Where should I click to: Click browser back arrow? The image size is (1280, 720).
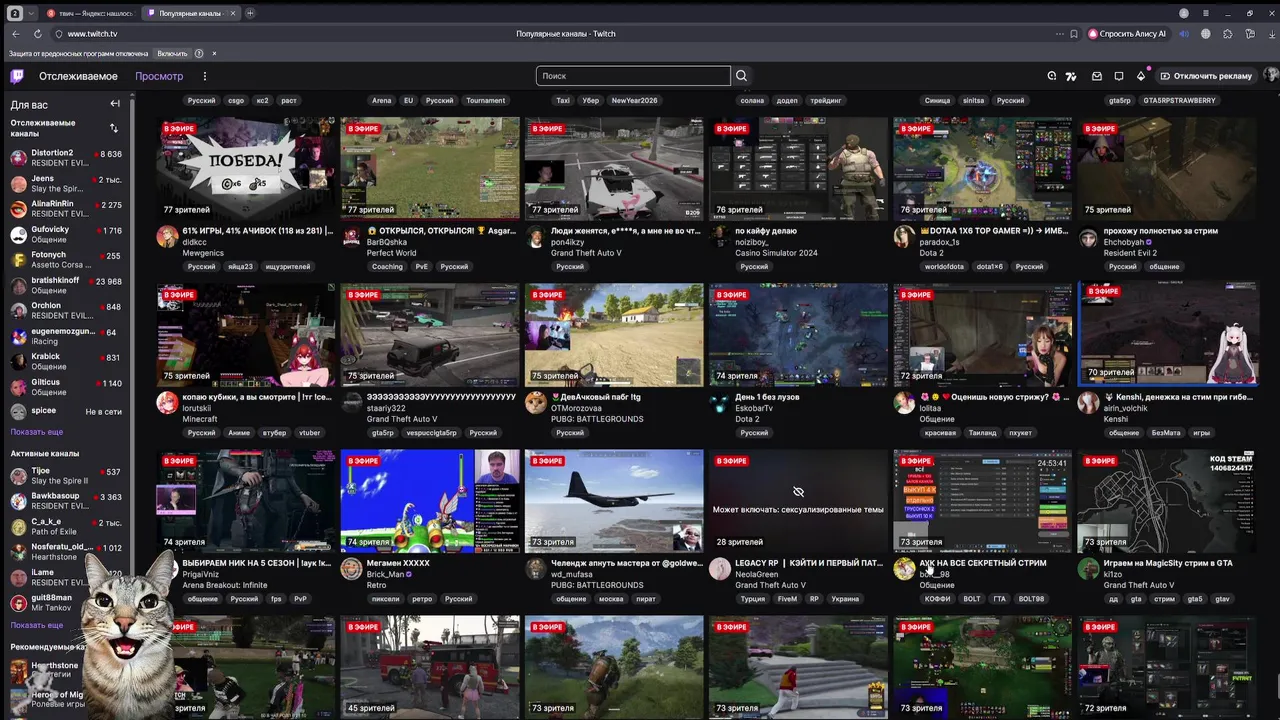[x=15, y=34]
